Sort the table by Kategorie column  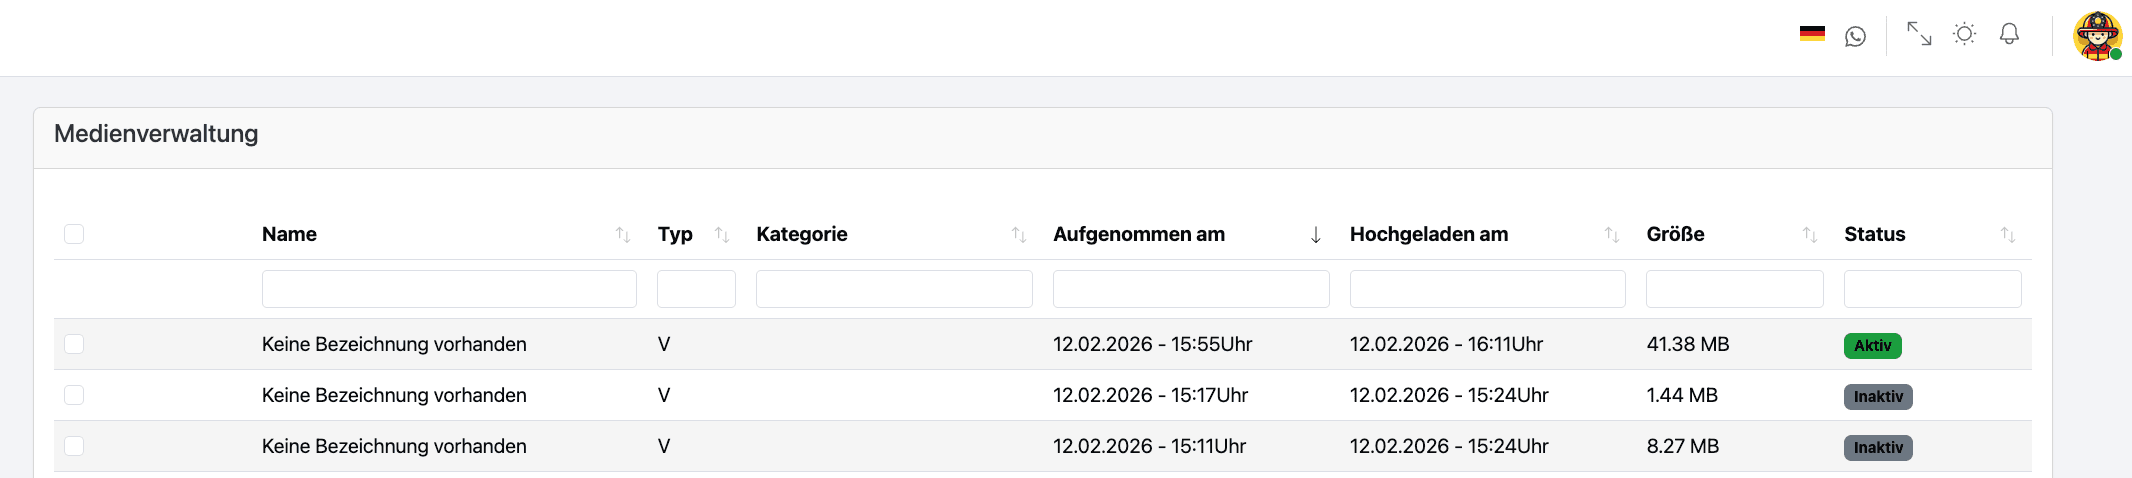click(1018, 235)
